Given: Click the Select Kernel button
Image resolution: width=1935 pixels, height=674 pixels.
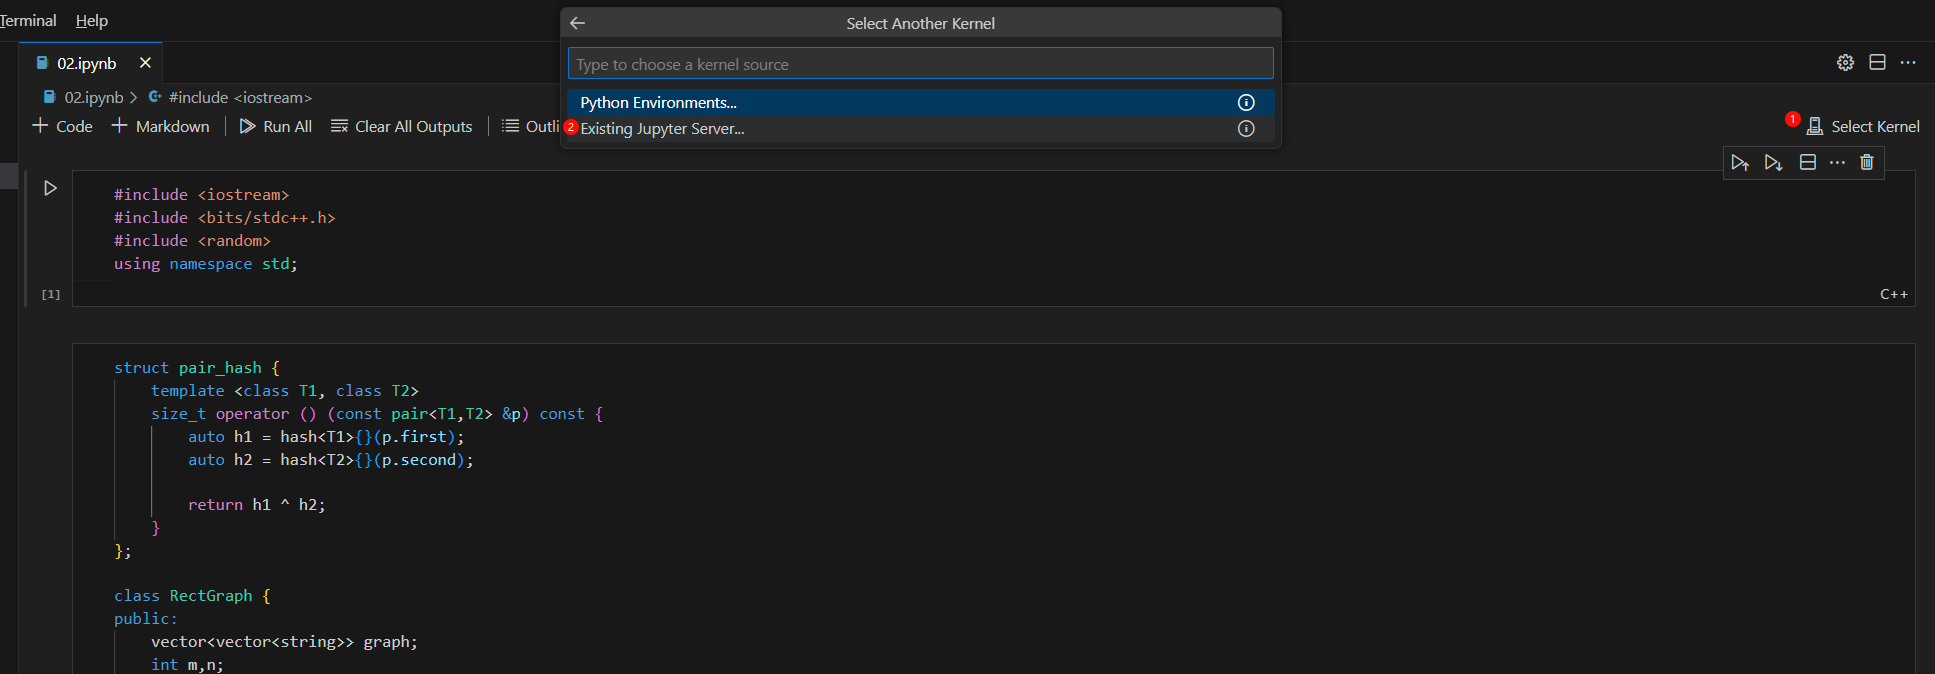Looking at the screenshot, I should coord(1863,126).
